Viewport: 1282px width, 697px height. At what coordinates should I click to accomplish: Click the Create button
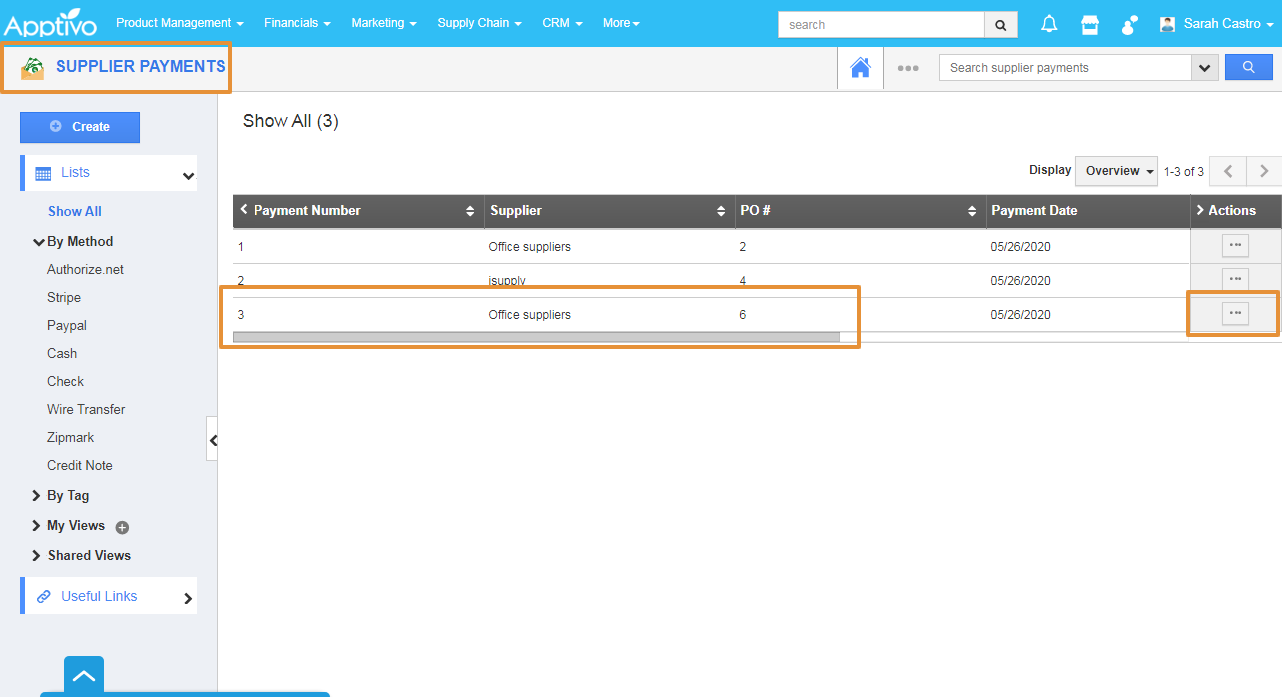click(x=80, y=127)
